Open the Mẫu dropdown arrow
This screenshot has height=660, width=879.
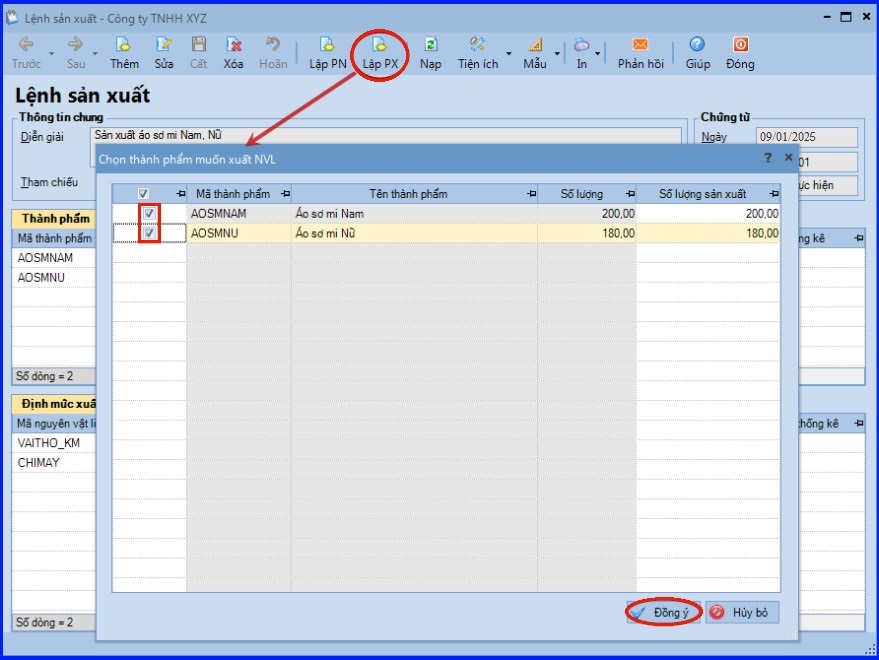(x=557, y=53)
